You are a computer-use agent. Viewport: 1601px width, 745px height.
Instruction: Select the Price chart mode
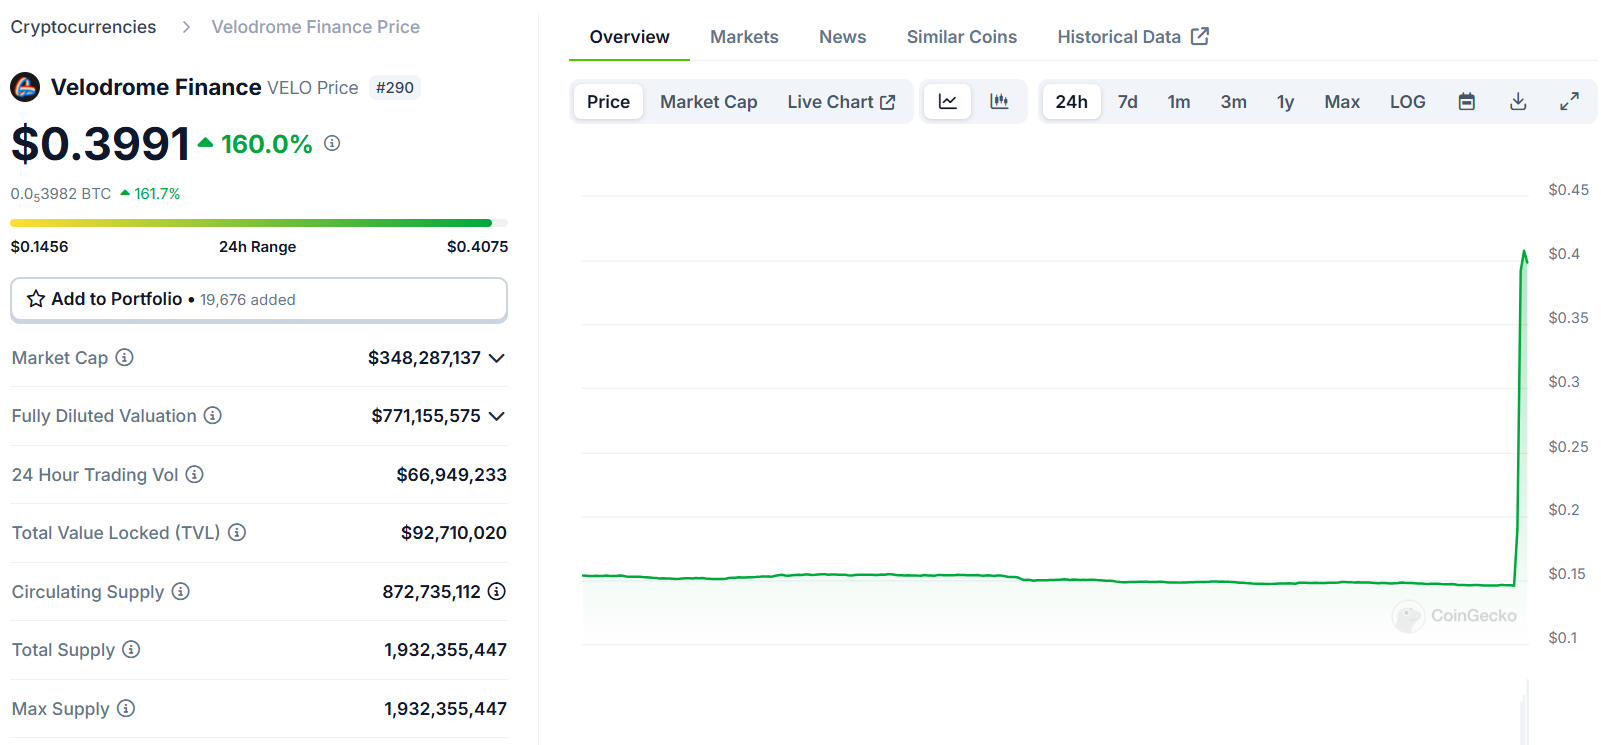click(x=608, y=101)
